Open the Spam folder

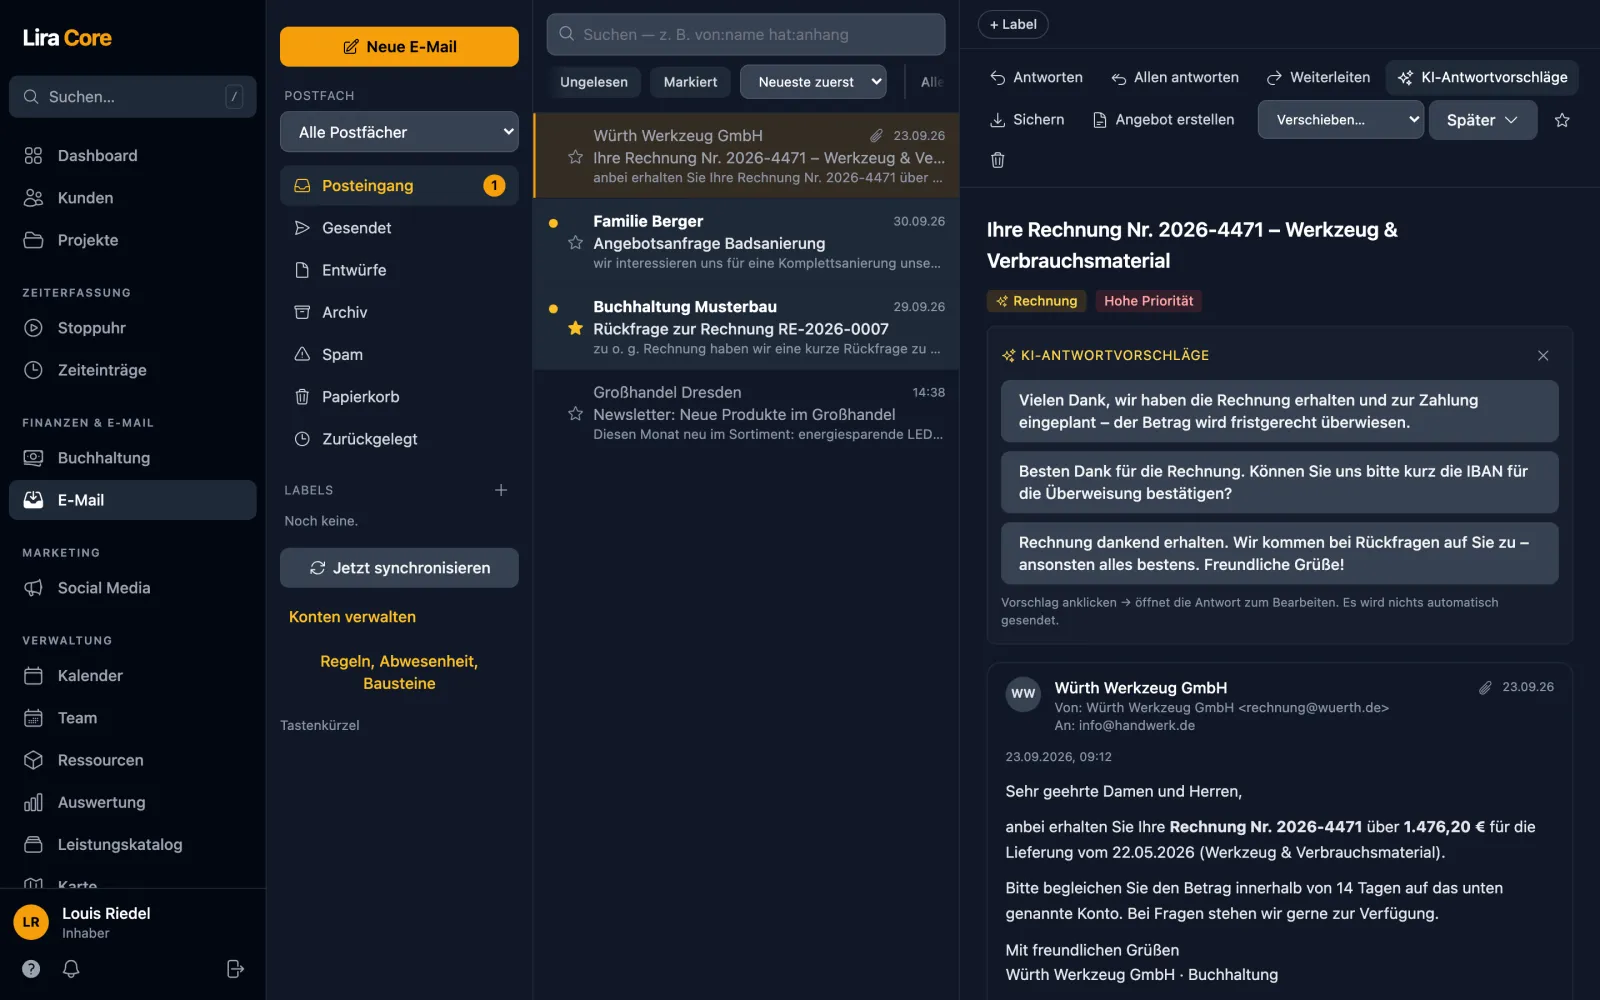[399, 355]
